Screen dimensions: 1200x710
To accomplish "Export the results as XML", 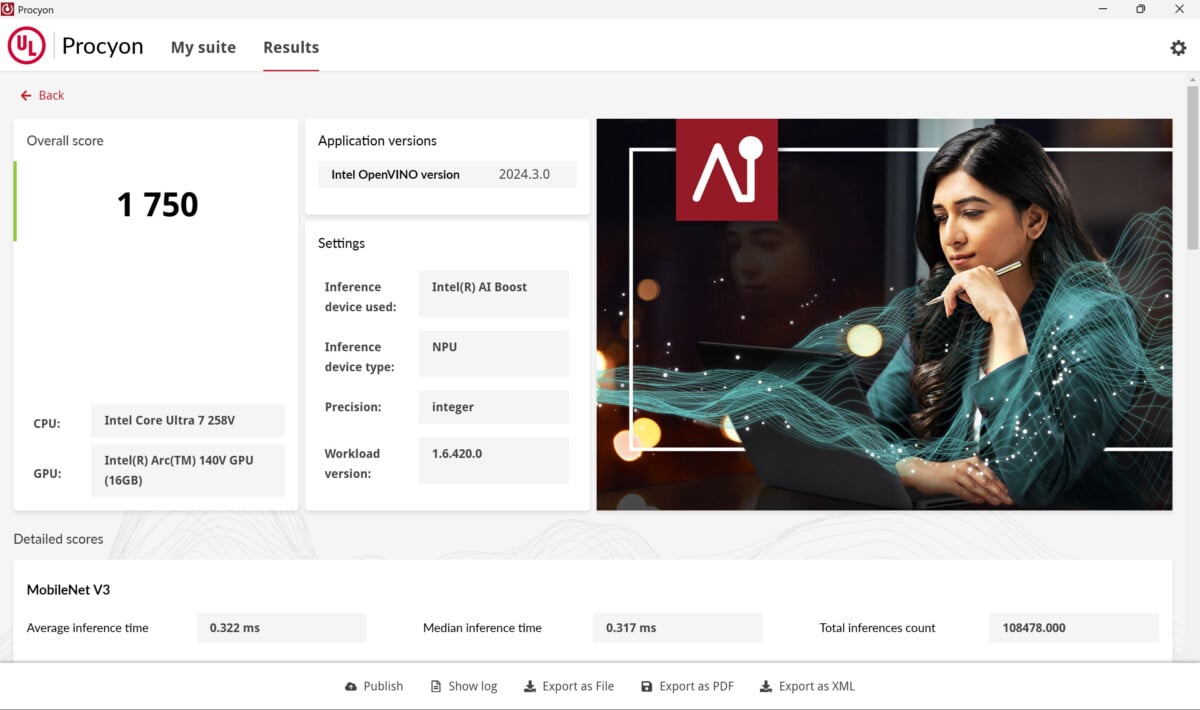I will coord(807,686).
